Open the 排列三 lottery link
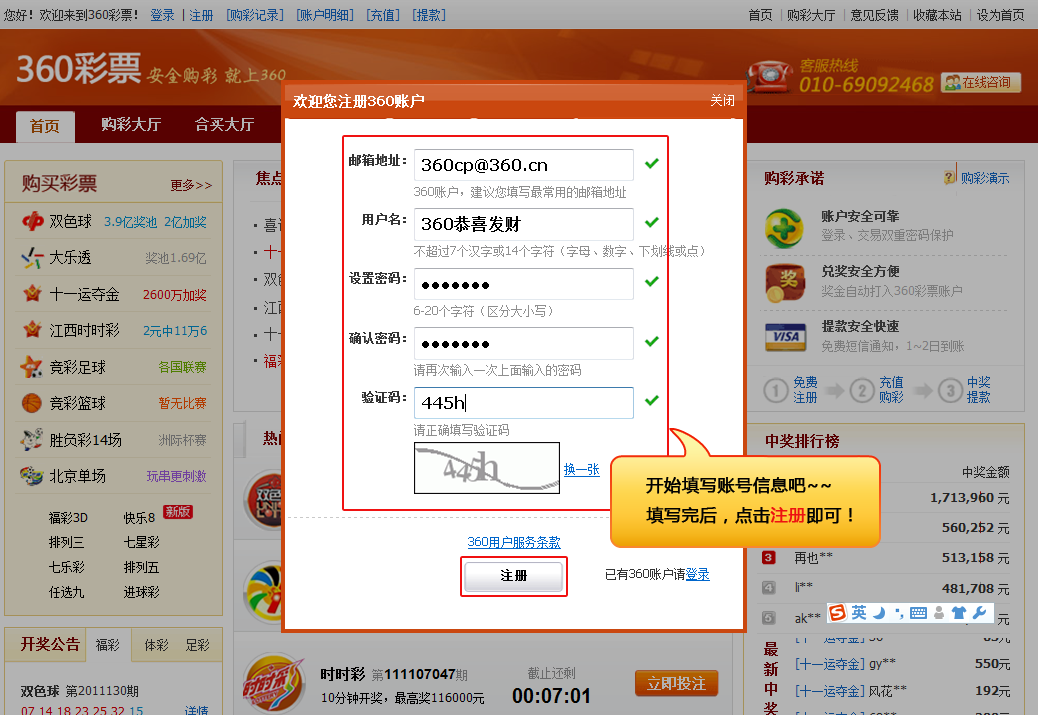 tap(66, 542)
